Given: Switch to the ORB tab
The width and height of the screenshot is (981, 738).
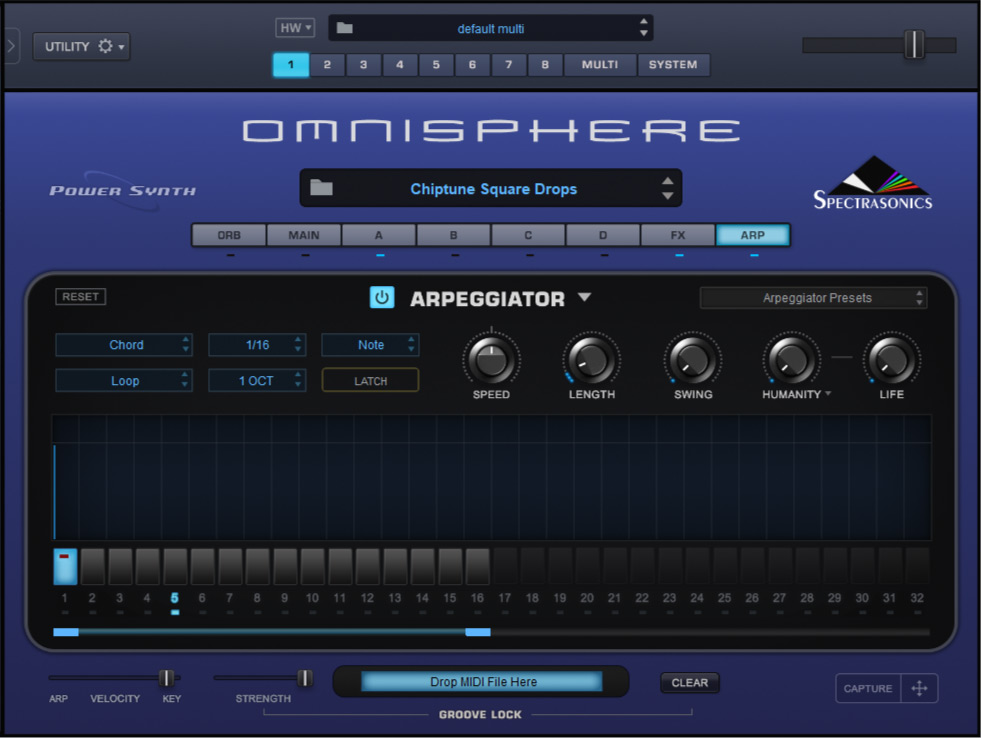Looking at the screenshot, I should pos(229,235).
